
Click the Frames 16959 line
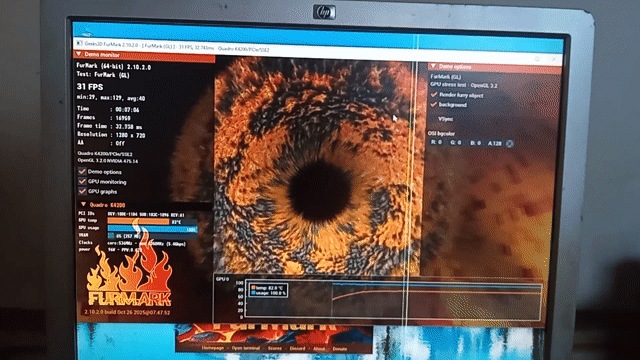[104, 118]
